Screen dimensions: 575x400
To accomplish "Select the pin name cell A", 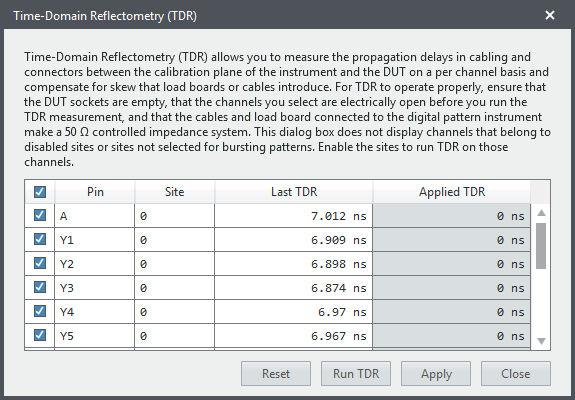I will point(95,216).
